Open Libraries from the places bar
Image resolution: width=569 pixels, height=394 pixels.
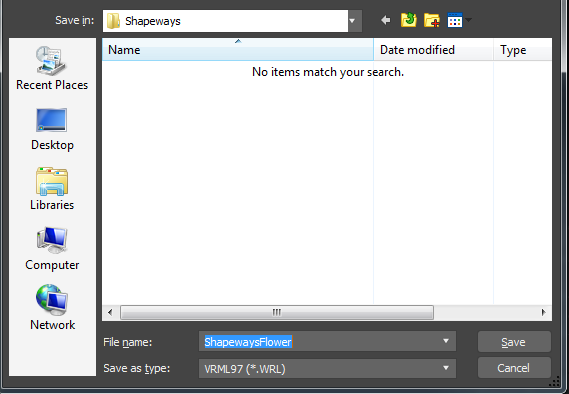[52, 189]
